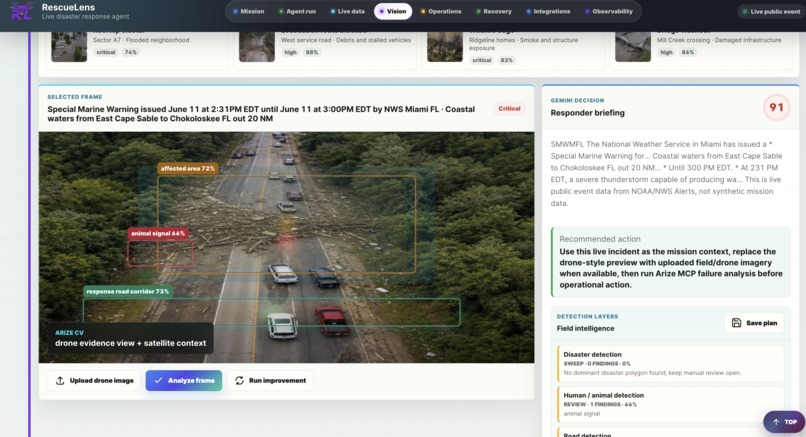Click the affected area 72% label
This screenshot has height=437, width=806.
coord(188,169)
